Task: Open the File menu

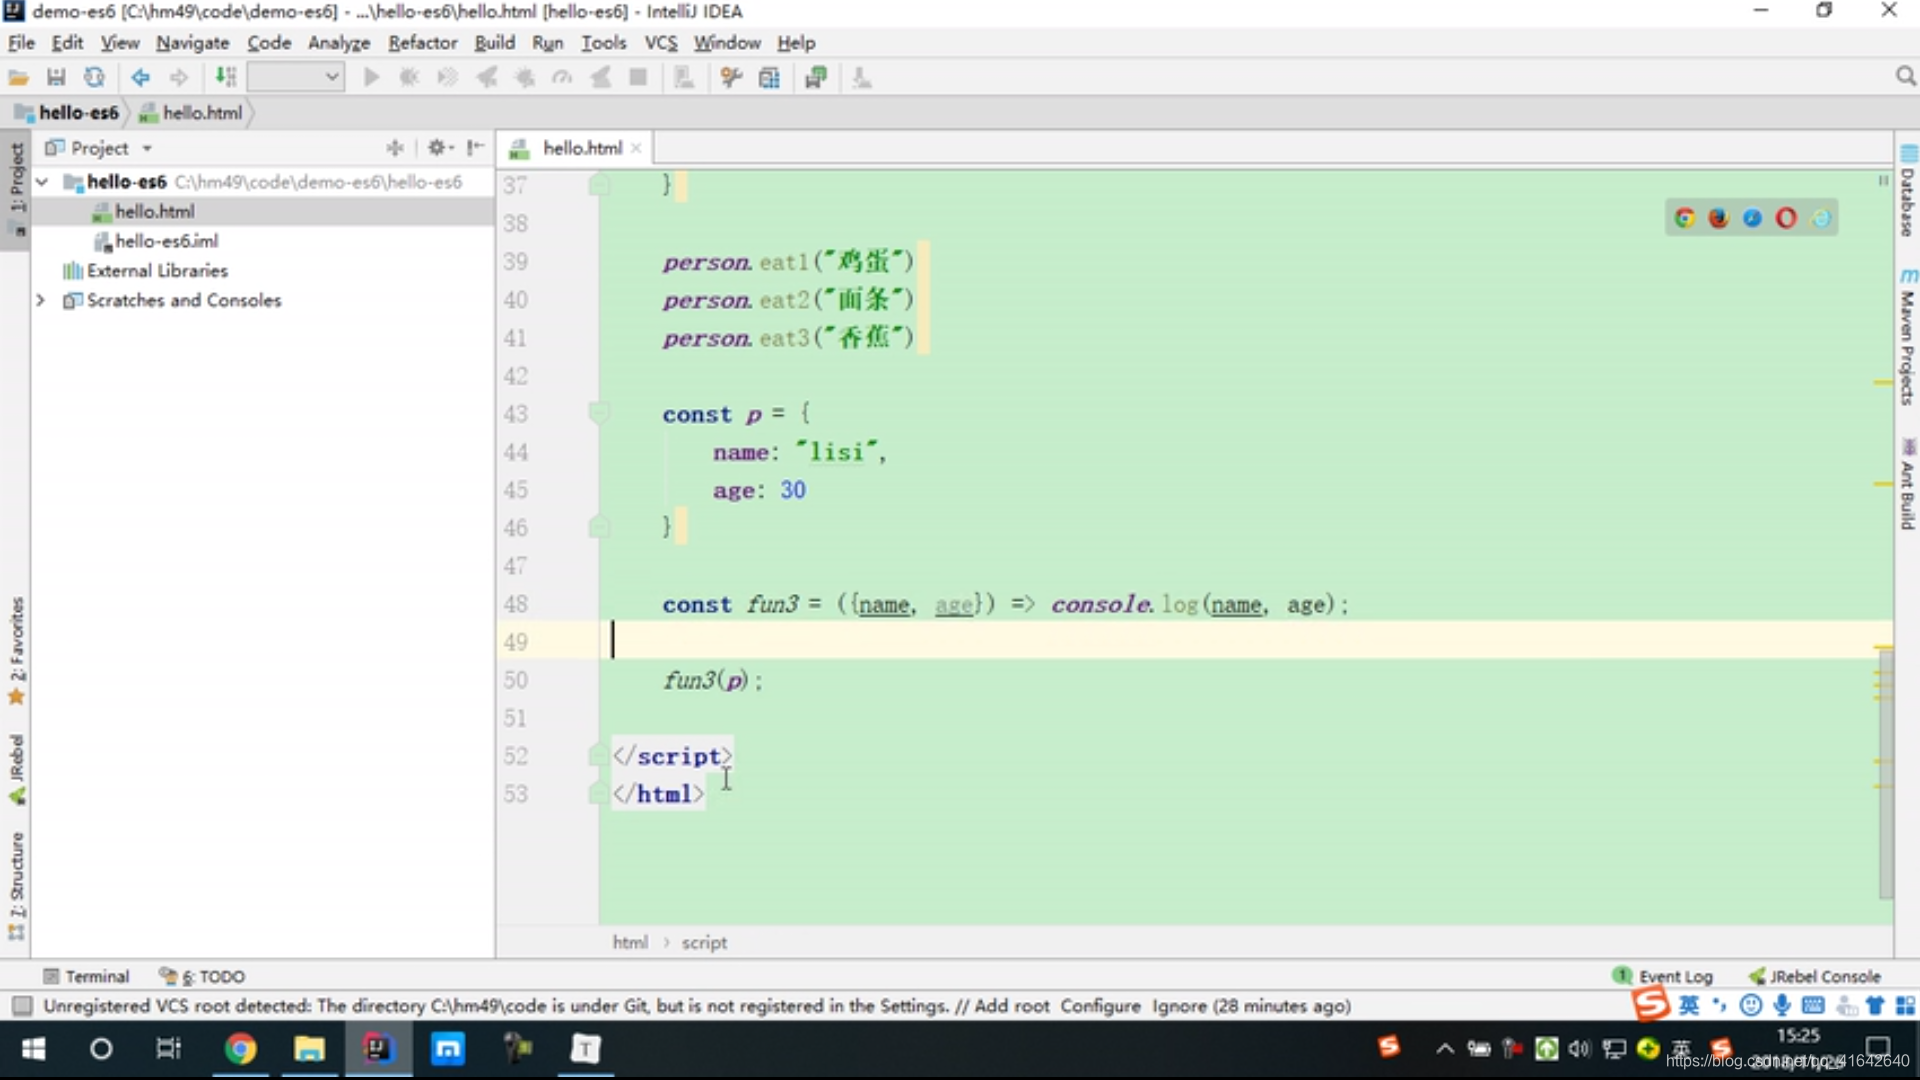Action: tap(21, 43)
